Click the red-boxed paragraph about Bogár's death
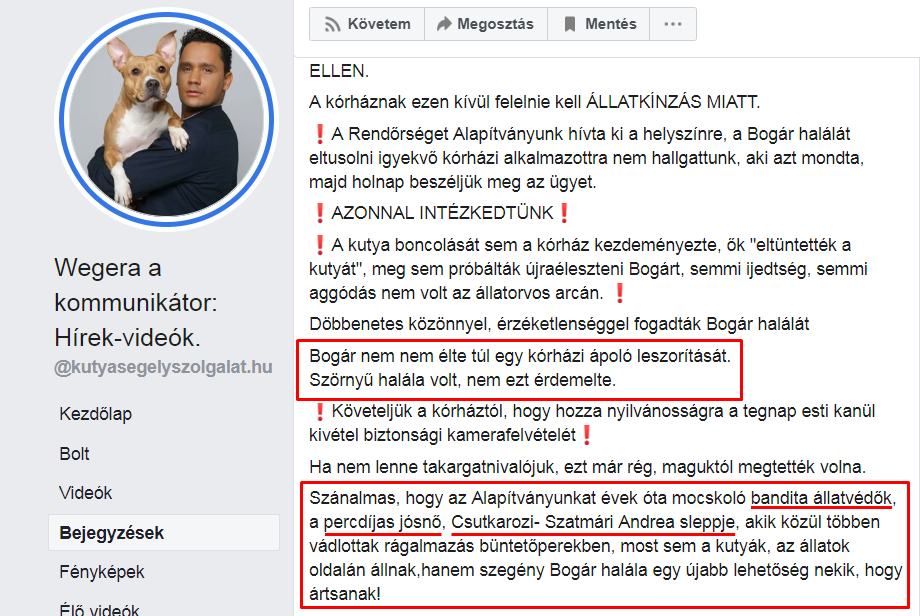Viewport: 920px width, 616px height. tap(520, 368)
